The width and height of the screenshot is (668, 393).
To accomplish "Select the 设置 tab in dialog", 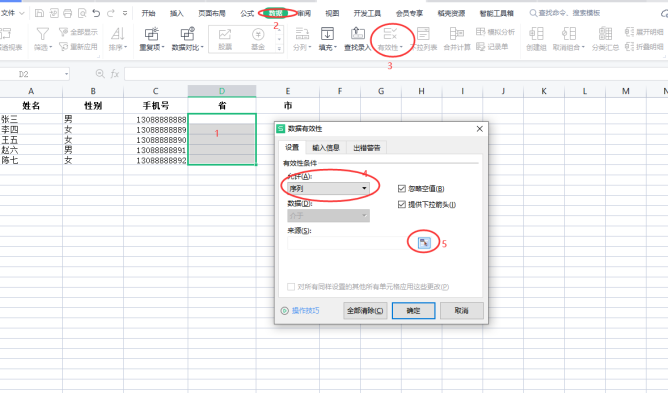I will (292, 147).
